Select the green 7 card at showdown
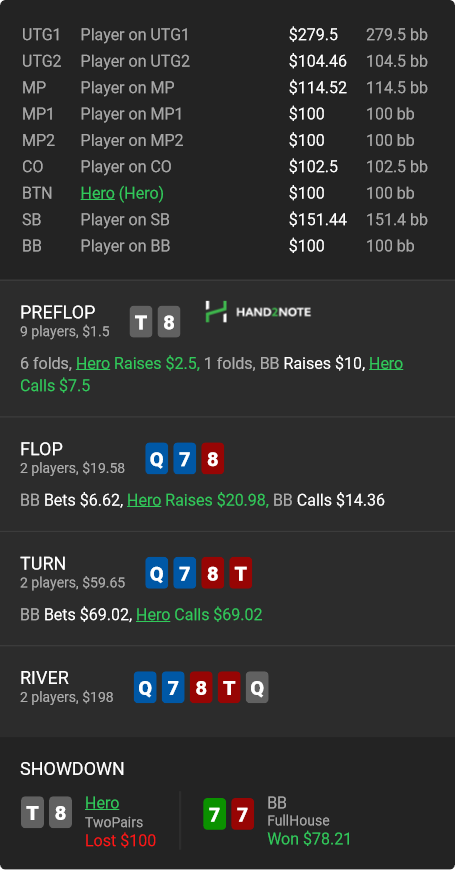Image resolution: width=455 pixels, height=870 pixels. [215, 814]
